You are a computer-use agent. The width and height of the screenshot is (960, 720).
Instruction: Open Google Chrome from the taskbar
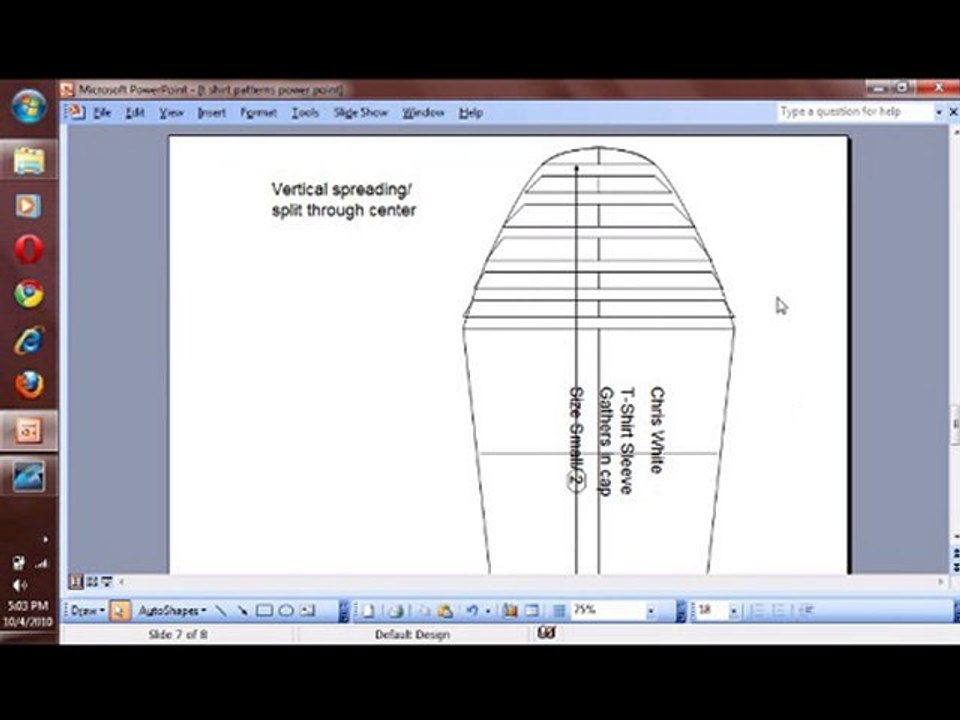point(29,294)
